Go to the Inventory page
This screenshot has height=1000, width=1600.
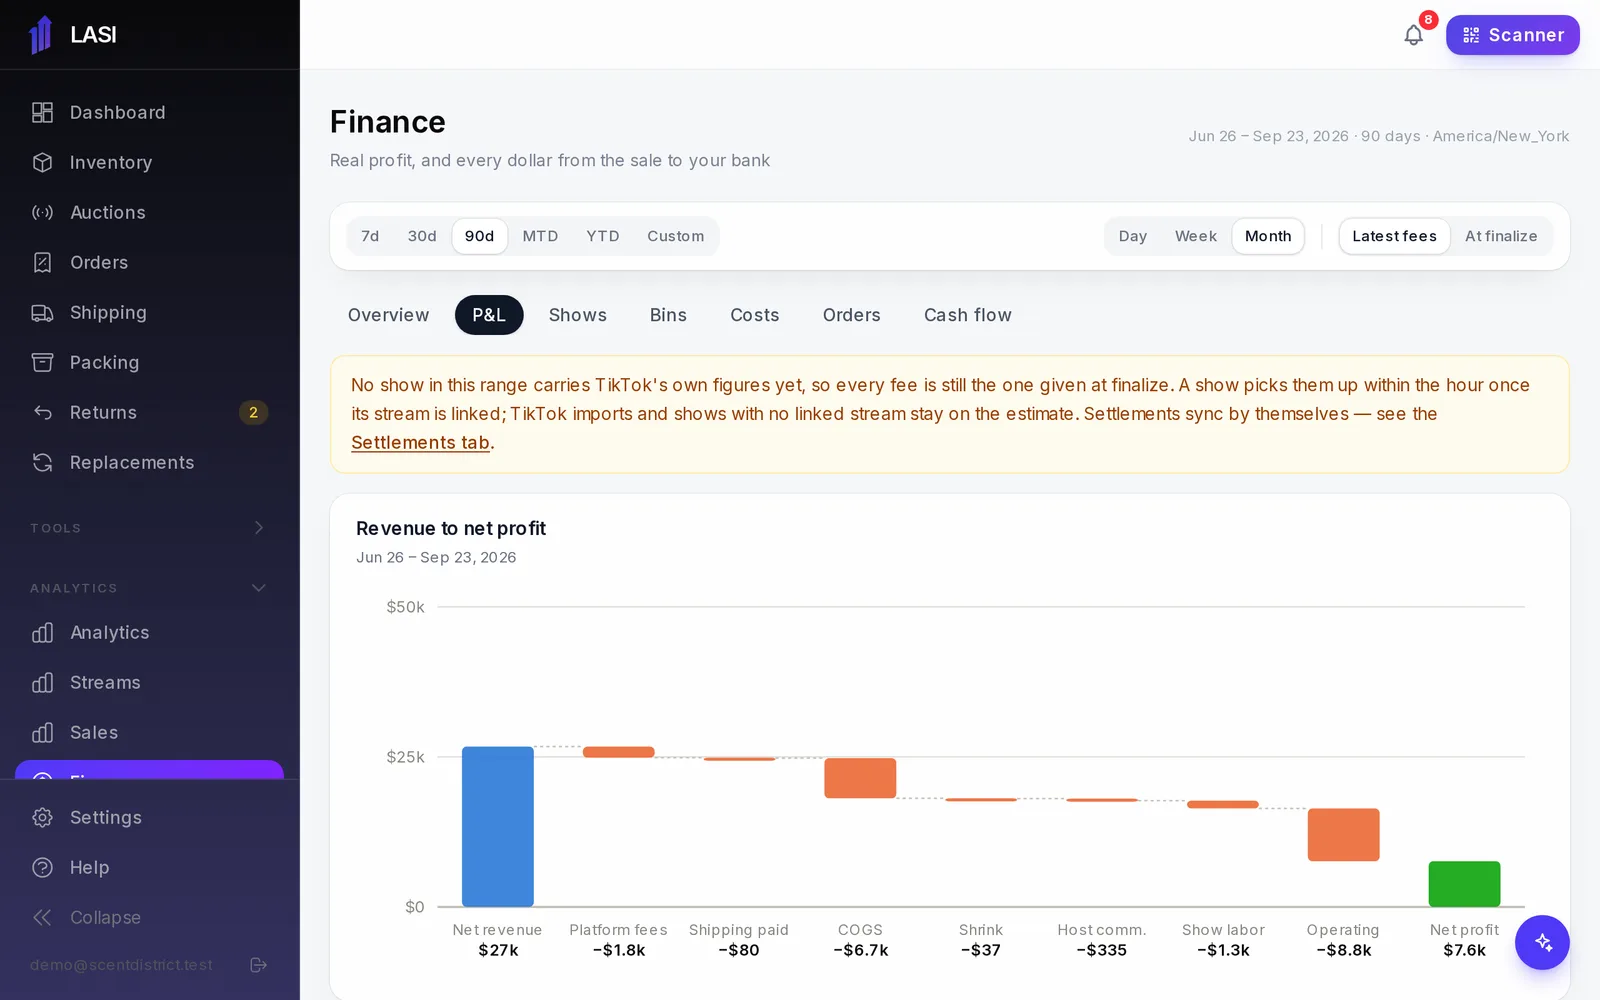tap(150, 163)
